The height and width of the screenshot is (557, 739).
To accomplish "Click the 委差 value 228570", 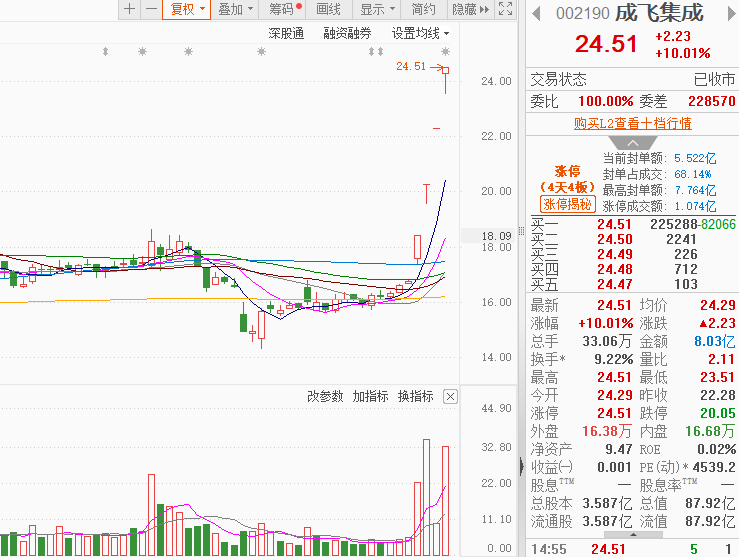I will [x=712, y=101].
